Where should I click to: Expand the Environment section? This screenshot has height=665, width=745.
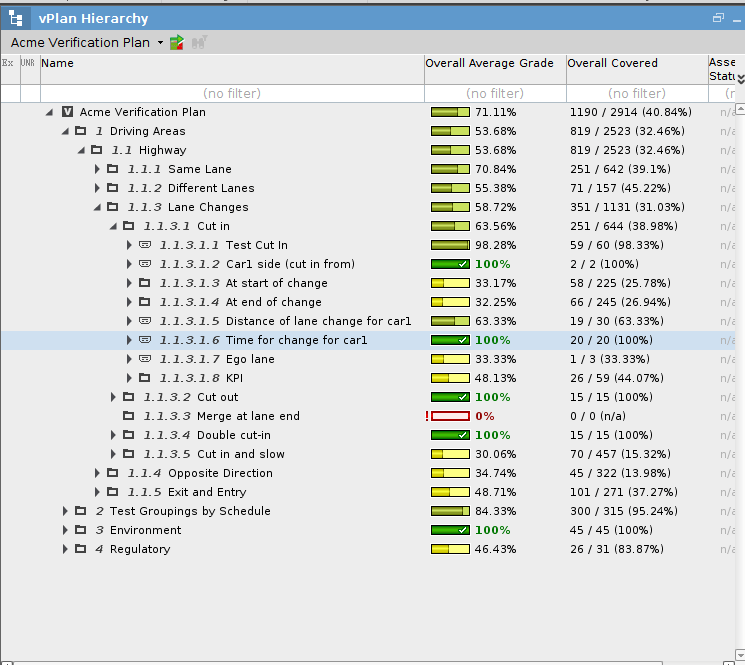[x=66, y=530]
